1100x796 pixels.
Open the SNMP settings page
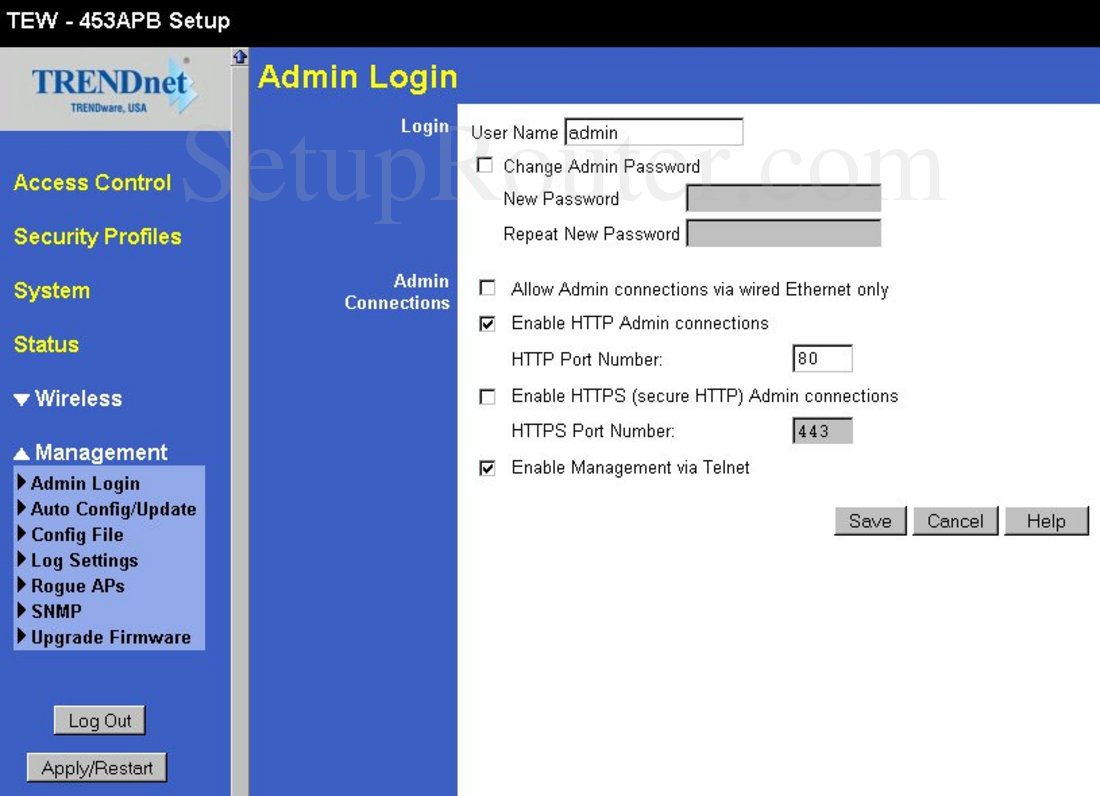point(58,611)
